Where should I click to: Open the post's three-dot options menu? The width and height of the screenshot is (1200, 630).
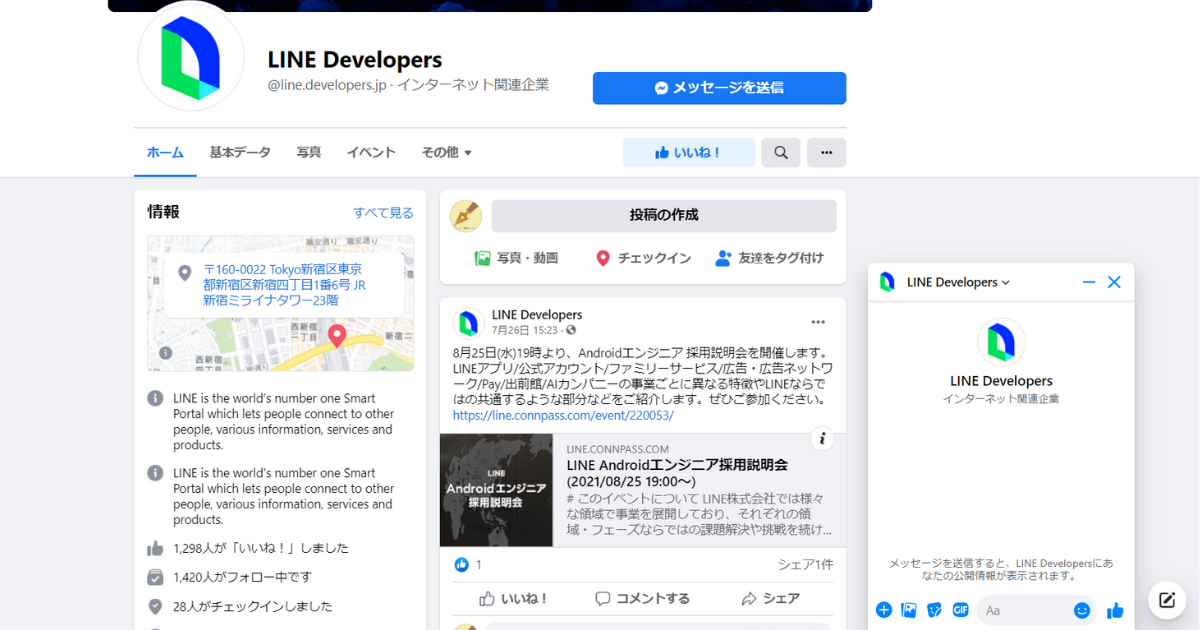pos(818,322)
